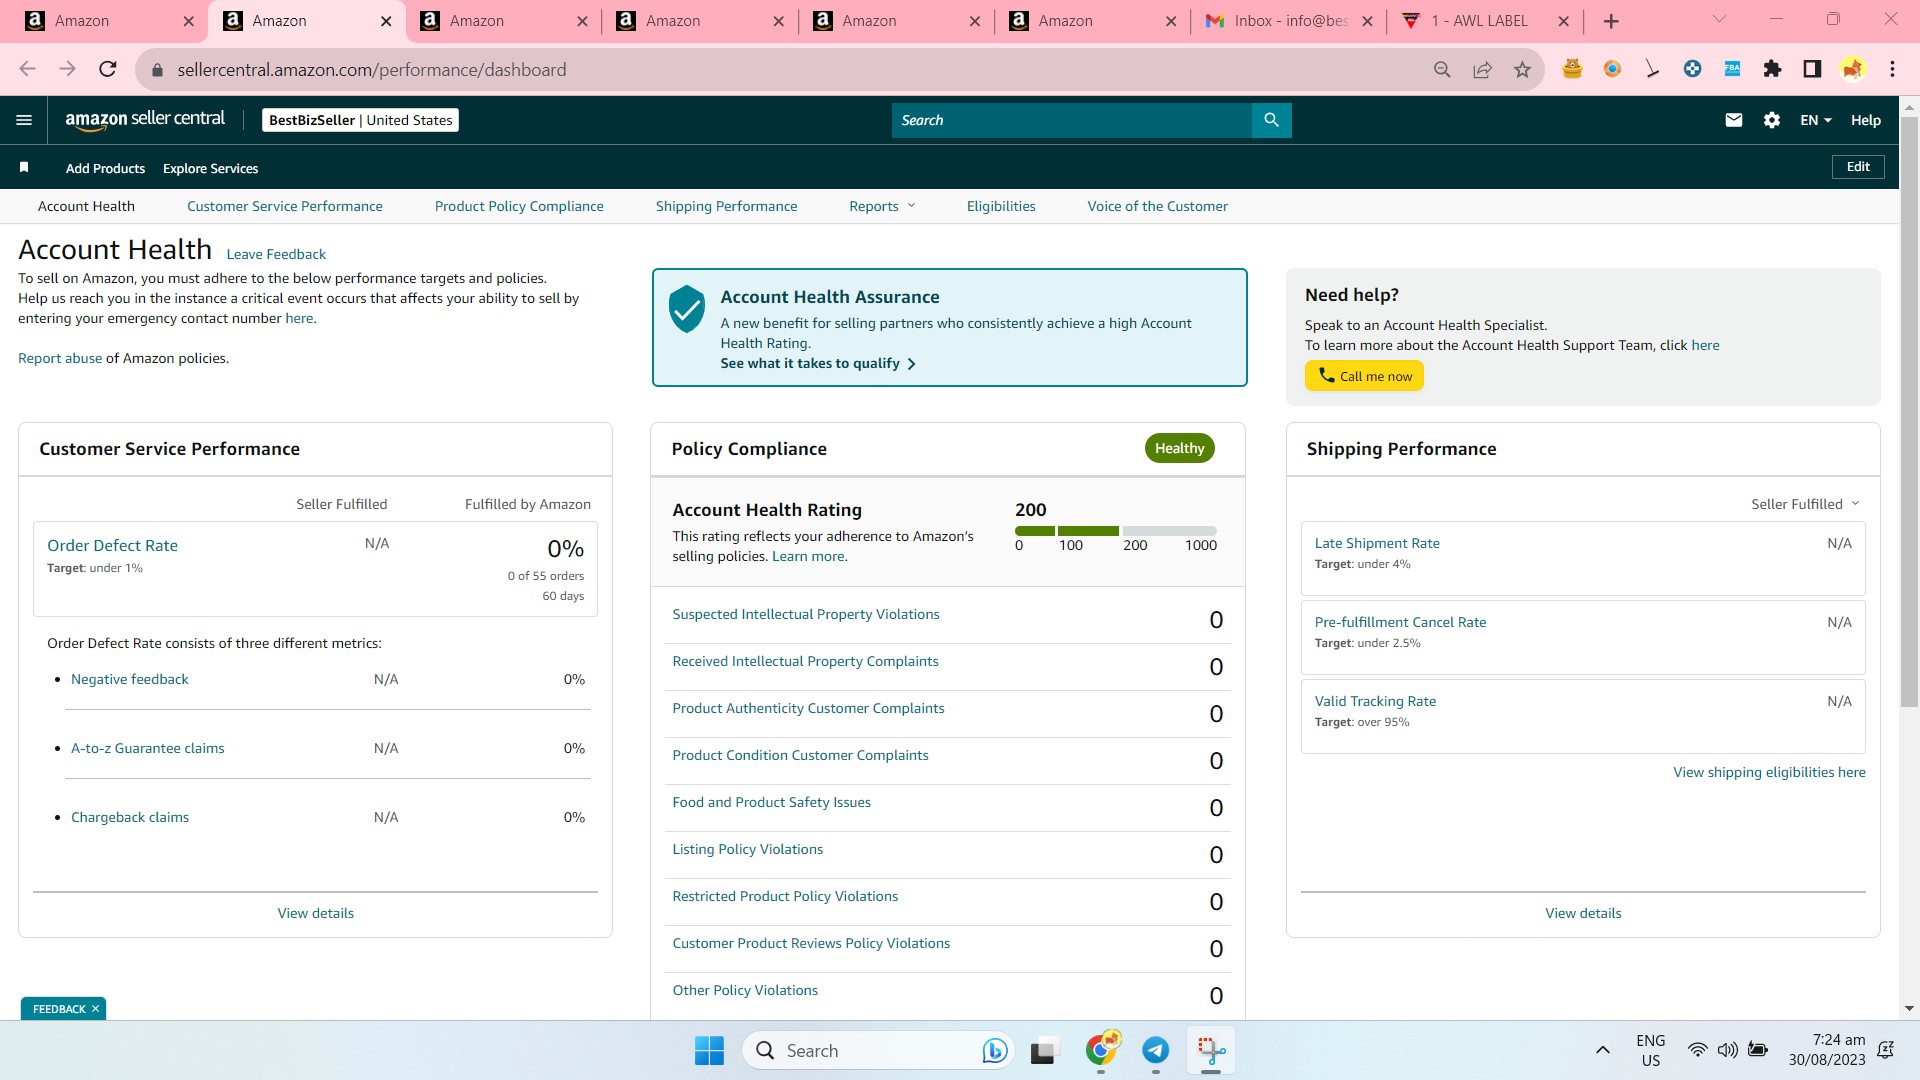Click View shipping eligibilities here

pyautogui.click(x=1769, y=772)
